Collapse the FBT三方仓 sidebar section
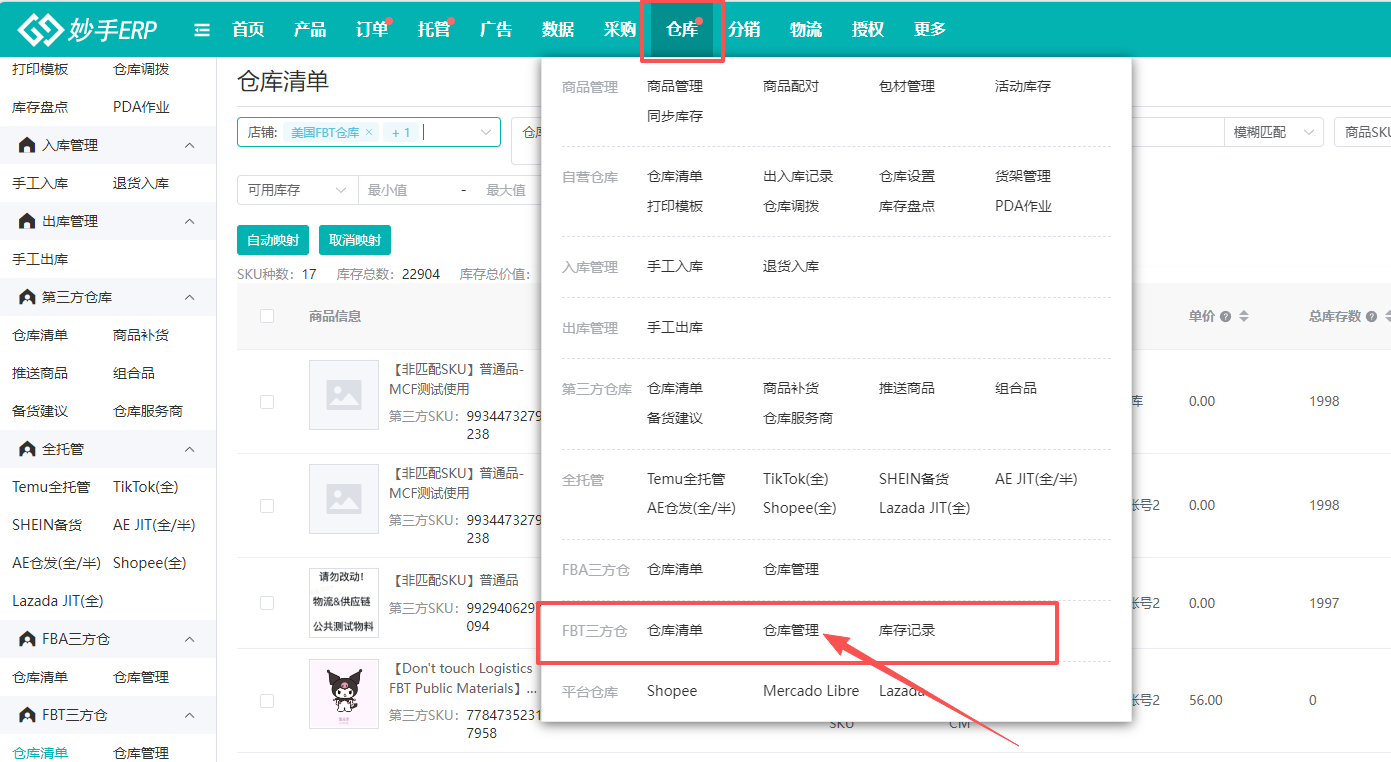The height and width of the screenshot is (762, 1391). pyautogui.click(x=189, y=716)
